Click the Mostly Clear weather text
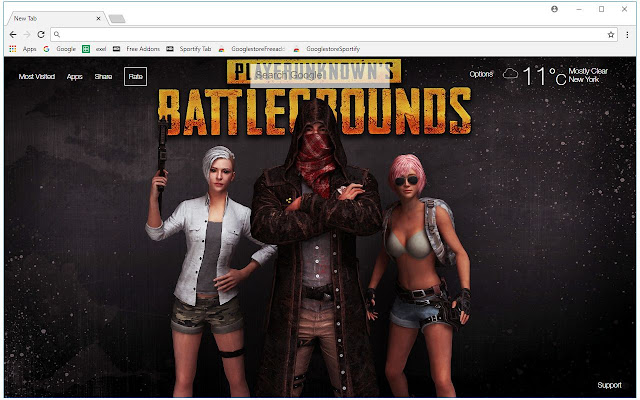The width and height of the screenshot is (640, 400). pyautogui.click(x=588, y=71)
